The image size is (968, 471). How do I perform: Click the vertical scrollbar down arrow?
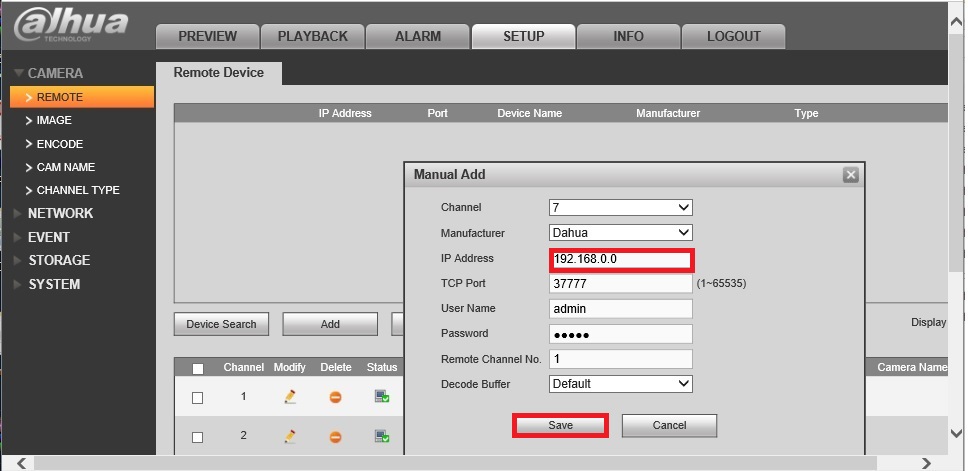click(957, 433)
